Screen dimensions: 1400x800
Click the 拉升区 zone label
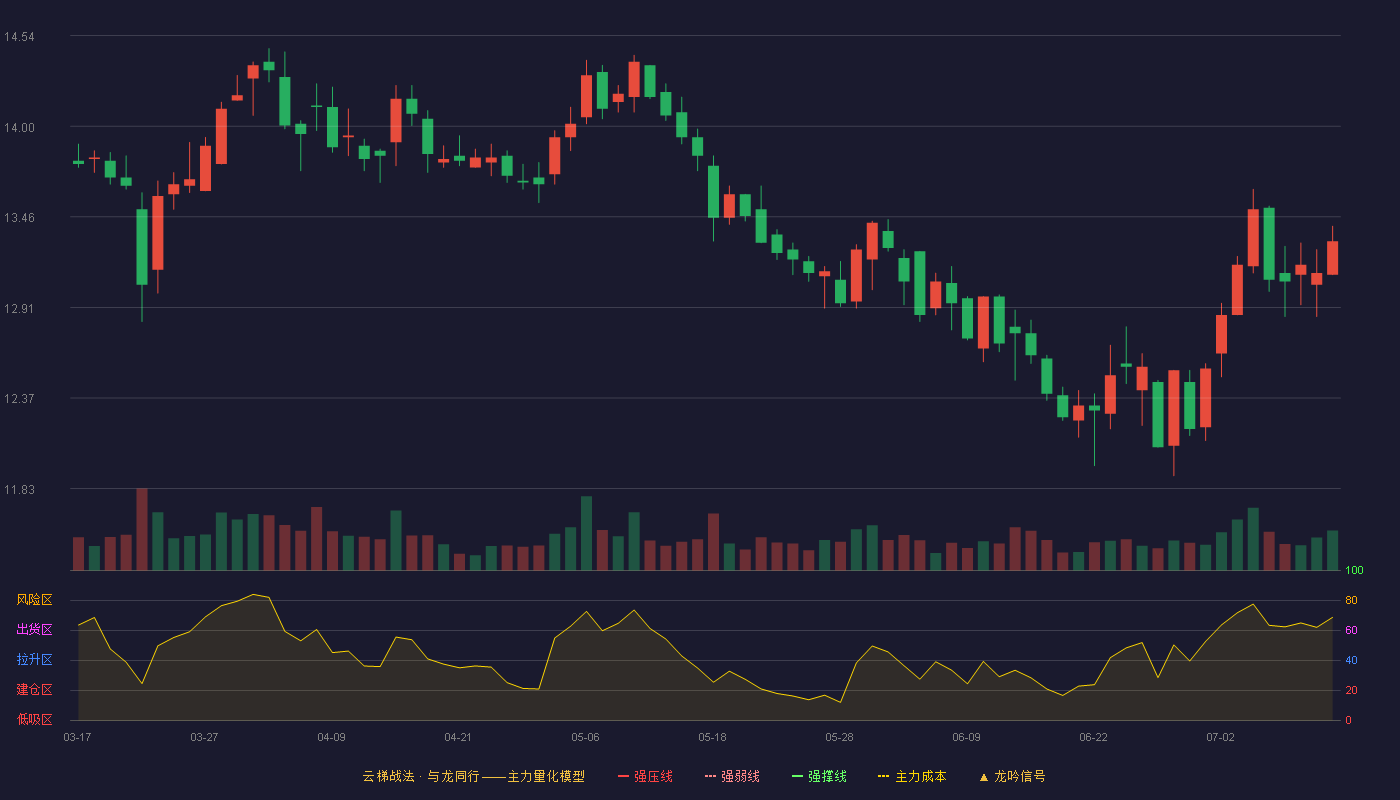coord(34,660)
